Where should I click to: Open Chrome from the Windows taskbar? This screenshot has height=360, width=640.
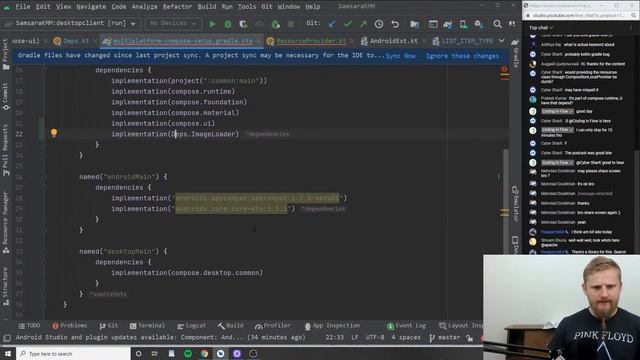click(x=204, y=353)
